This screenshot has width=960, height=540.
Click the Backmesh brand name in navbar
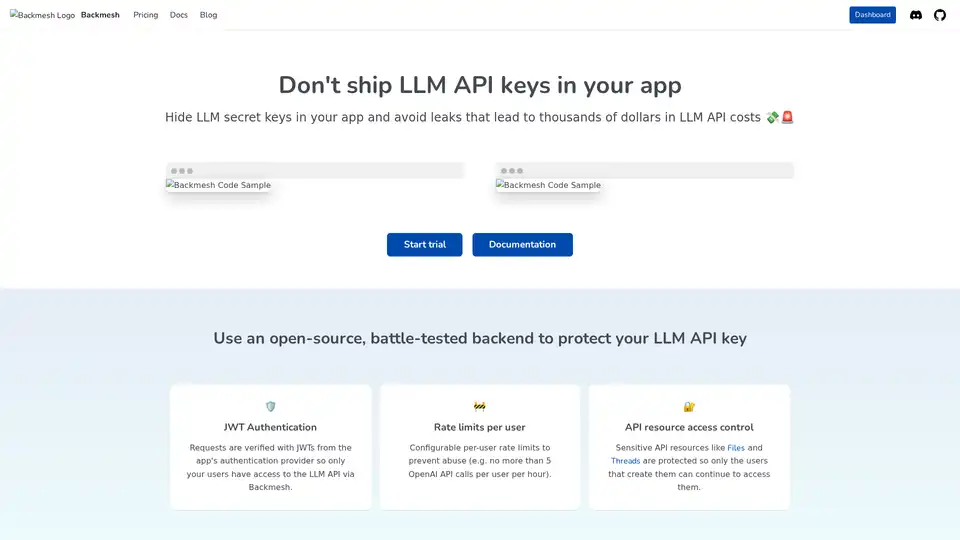100,15
